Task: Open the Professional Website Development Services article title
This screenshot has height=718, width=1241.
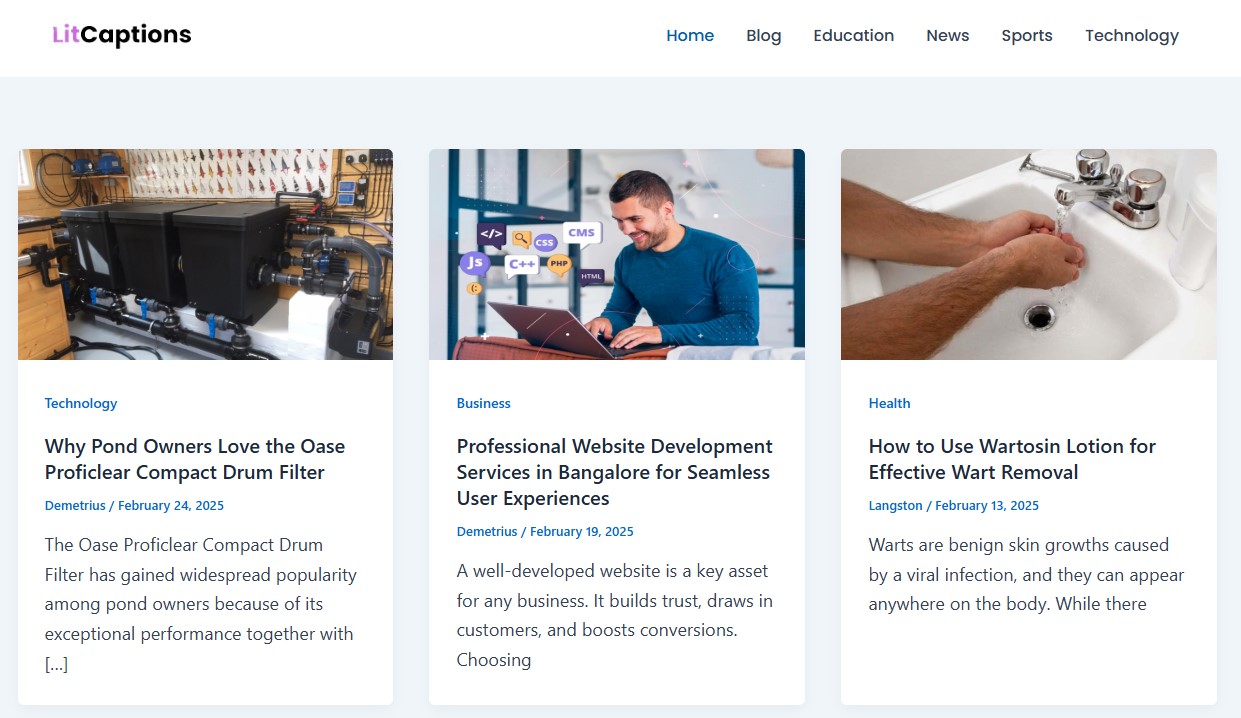Action: click(614, 472)
